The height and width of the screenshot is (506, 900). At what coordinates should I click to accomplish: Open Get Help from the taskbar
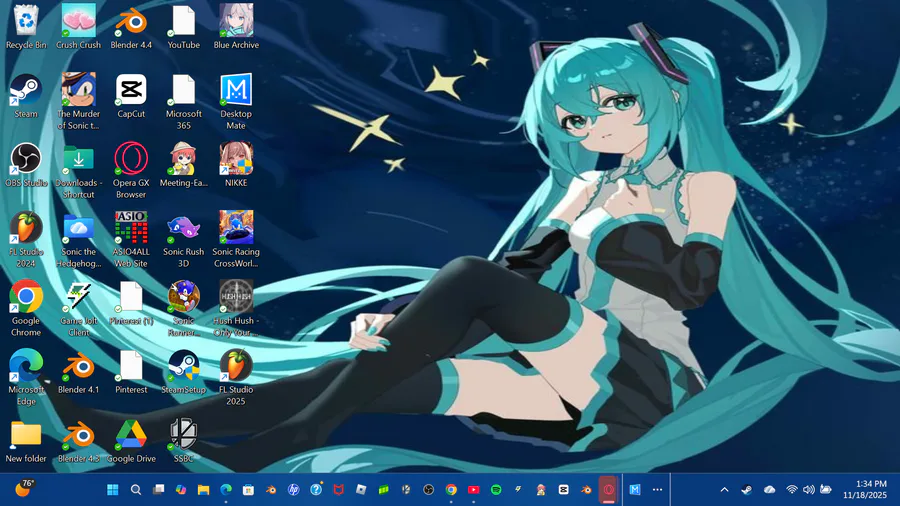point(316,489)
